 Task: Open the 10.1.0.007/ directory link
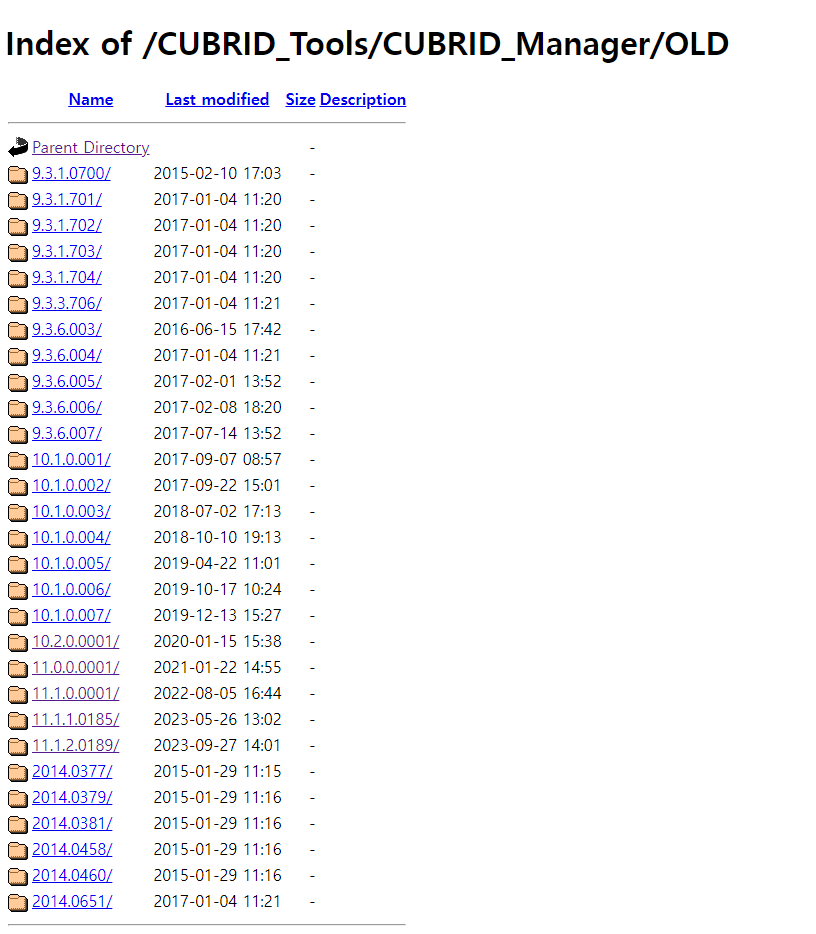[x=71, y=615]
